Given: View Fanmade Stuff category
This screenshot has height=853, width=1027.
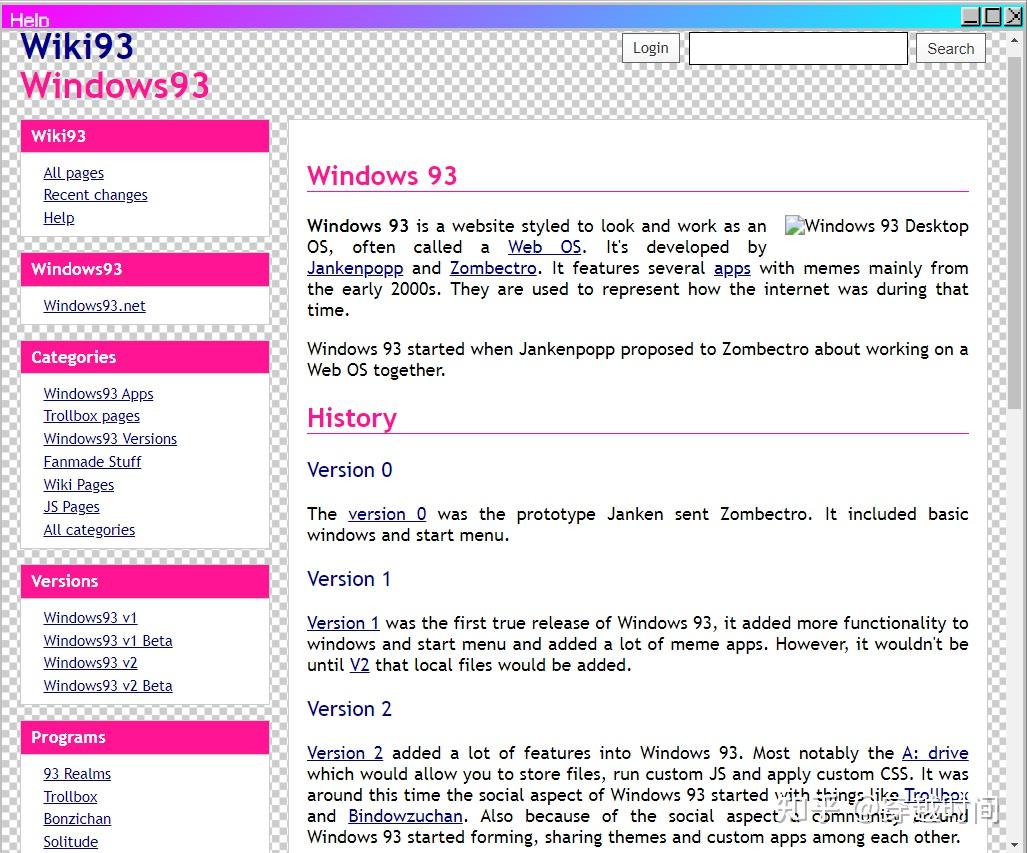Looking at the screenshot, I should pyautogui.click(x=92, y=461).
